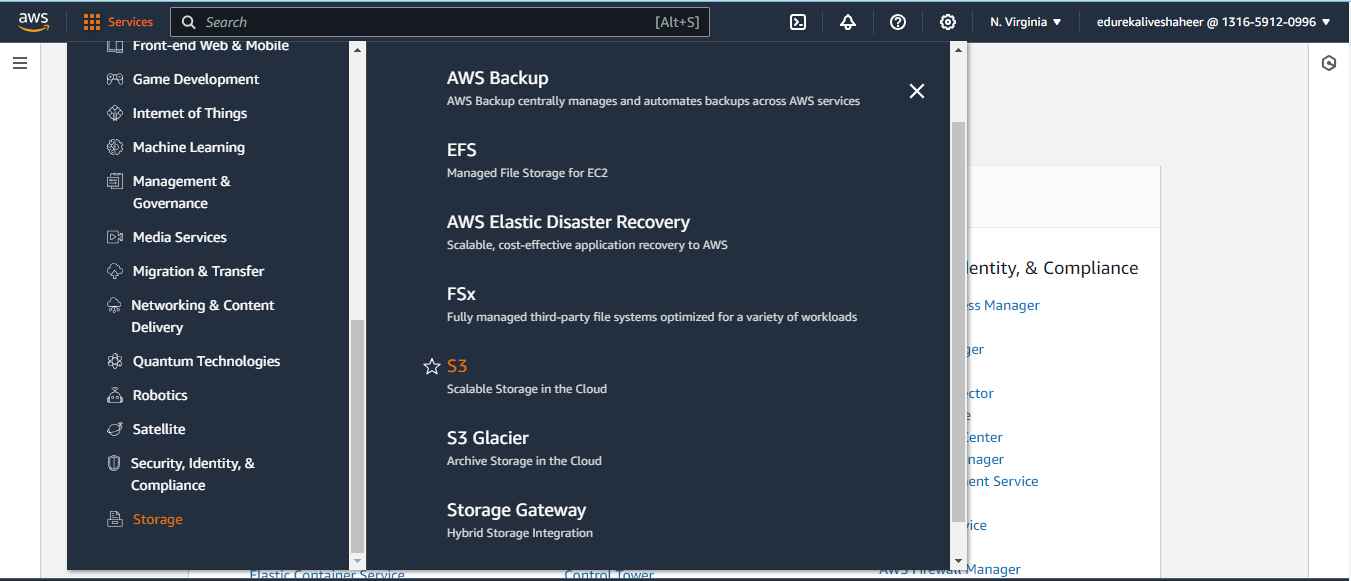Open the notifications bell

pyautogui.click(x=847, y=21)
